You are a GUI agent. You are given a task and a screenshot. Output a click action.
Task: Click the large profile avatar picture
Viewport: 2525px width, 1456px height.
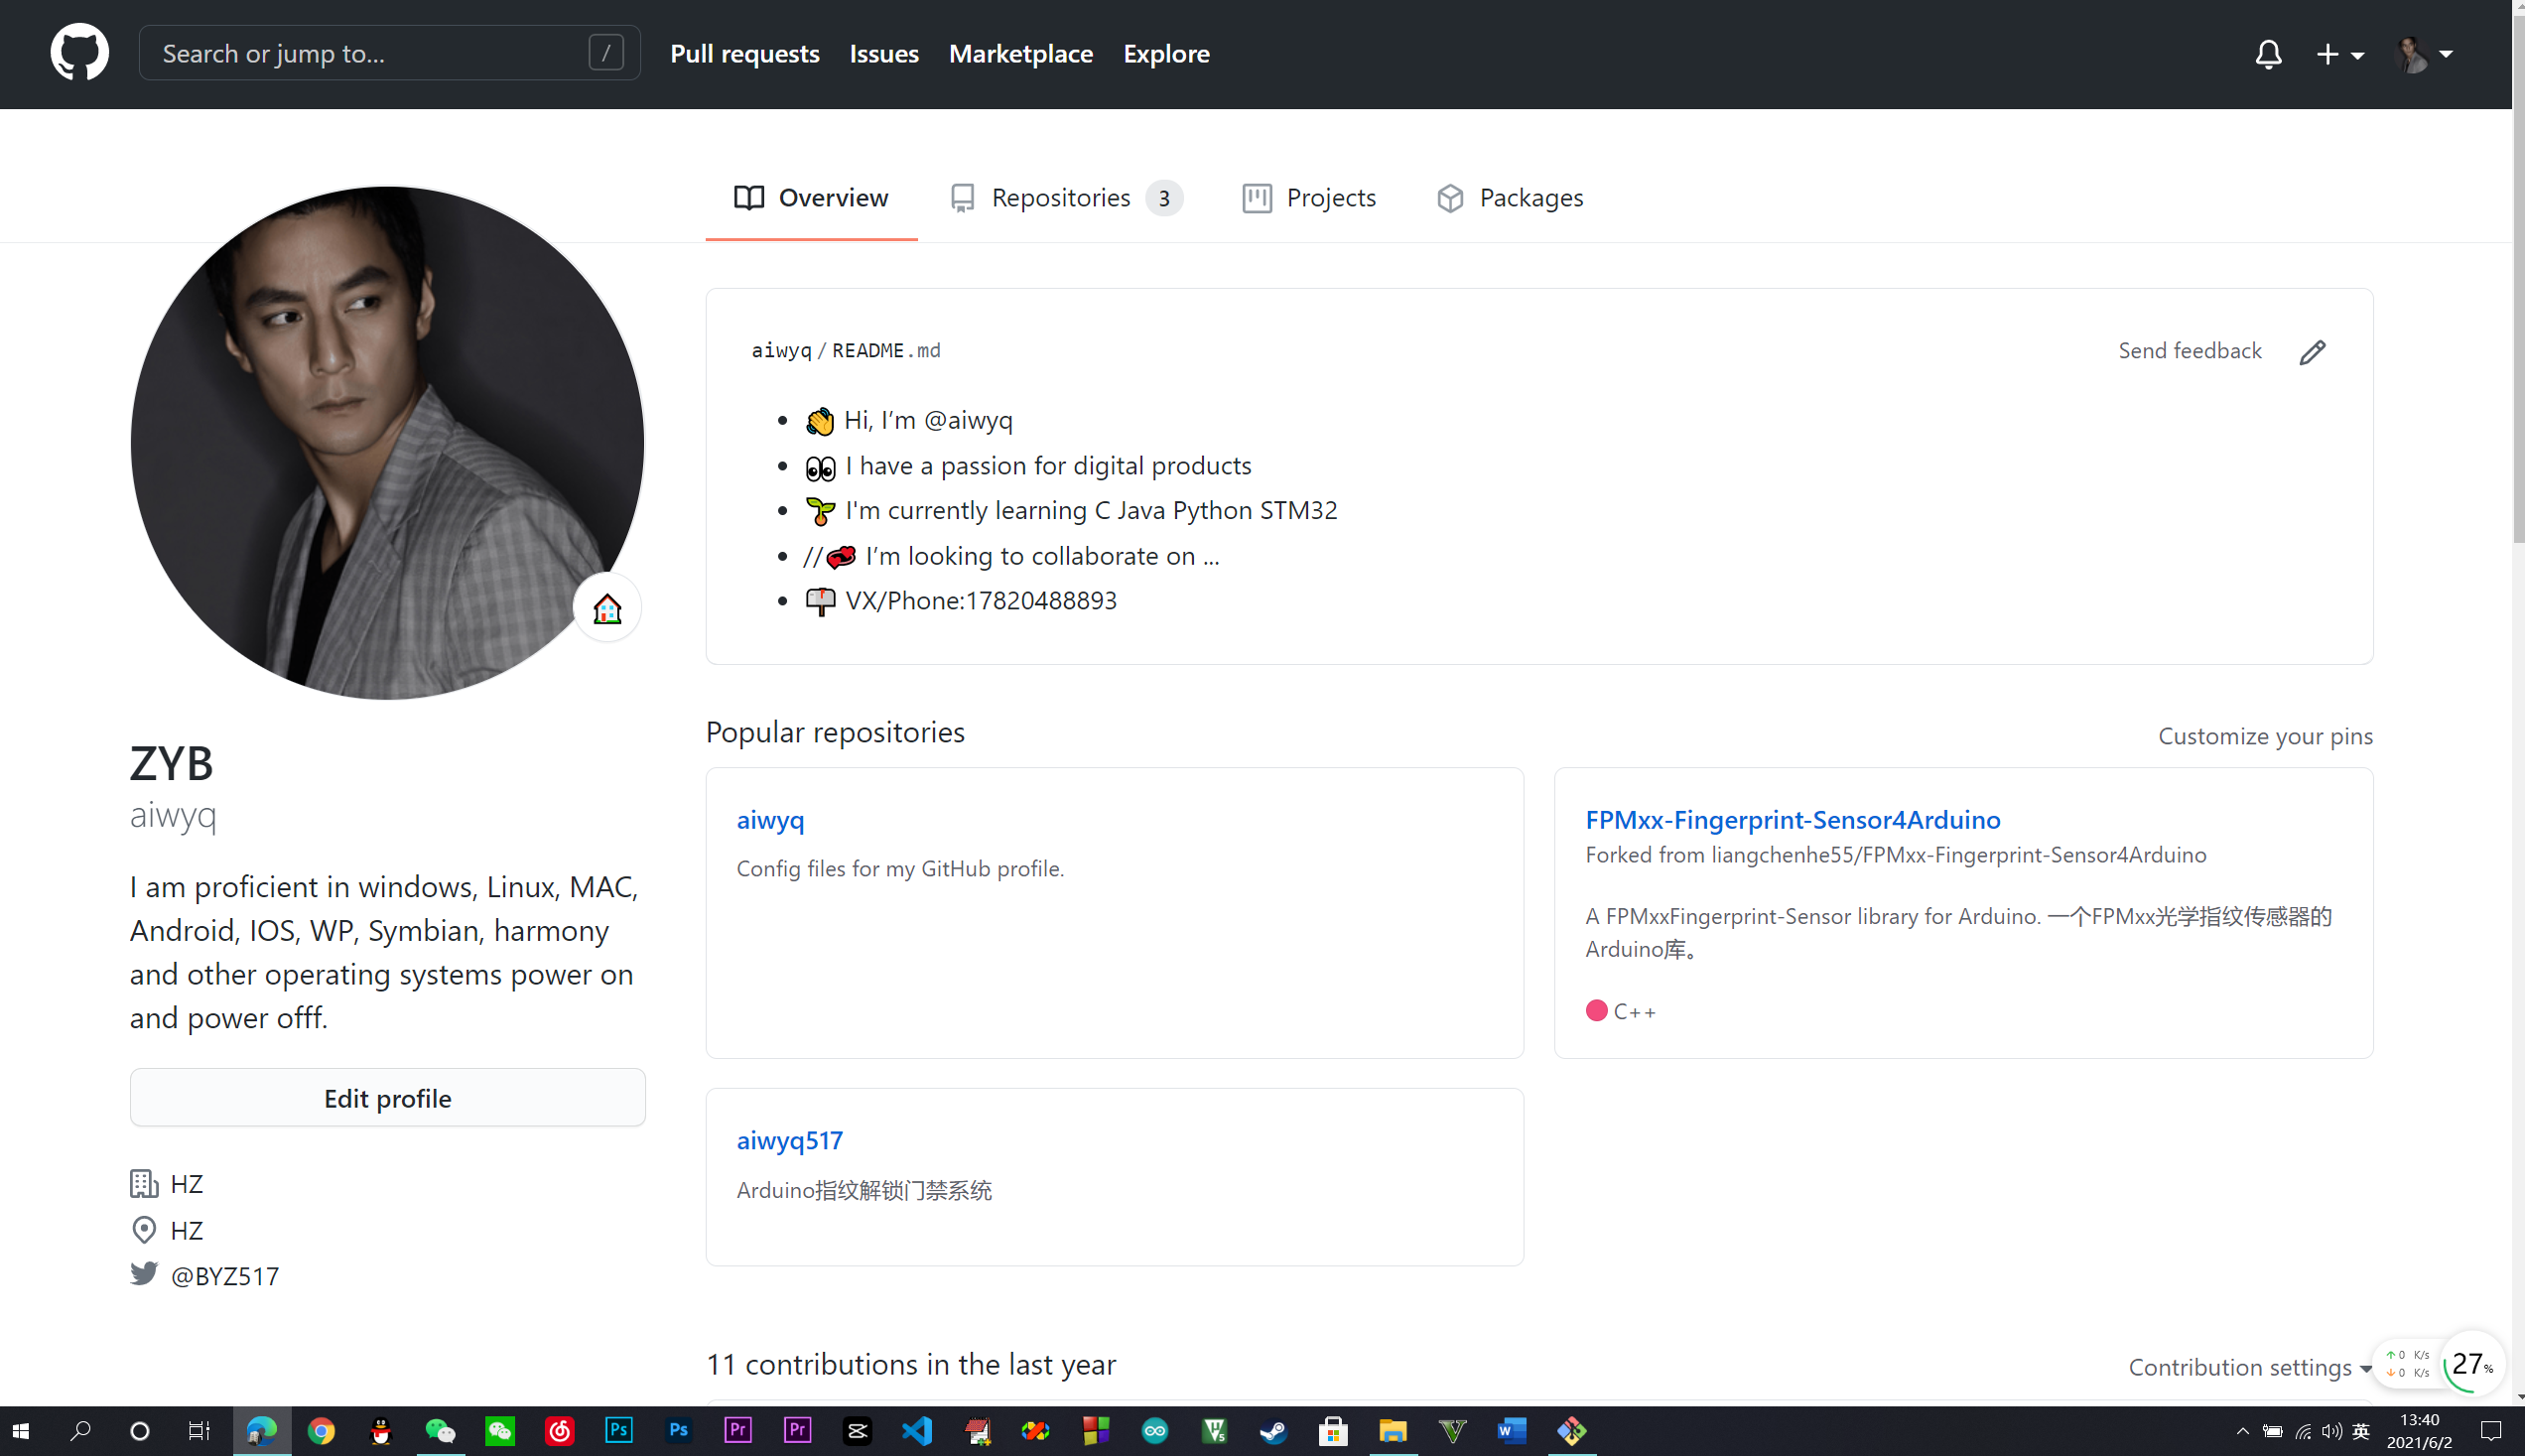[x=387, y=443]
